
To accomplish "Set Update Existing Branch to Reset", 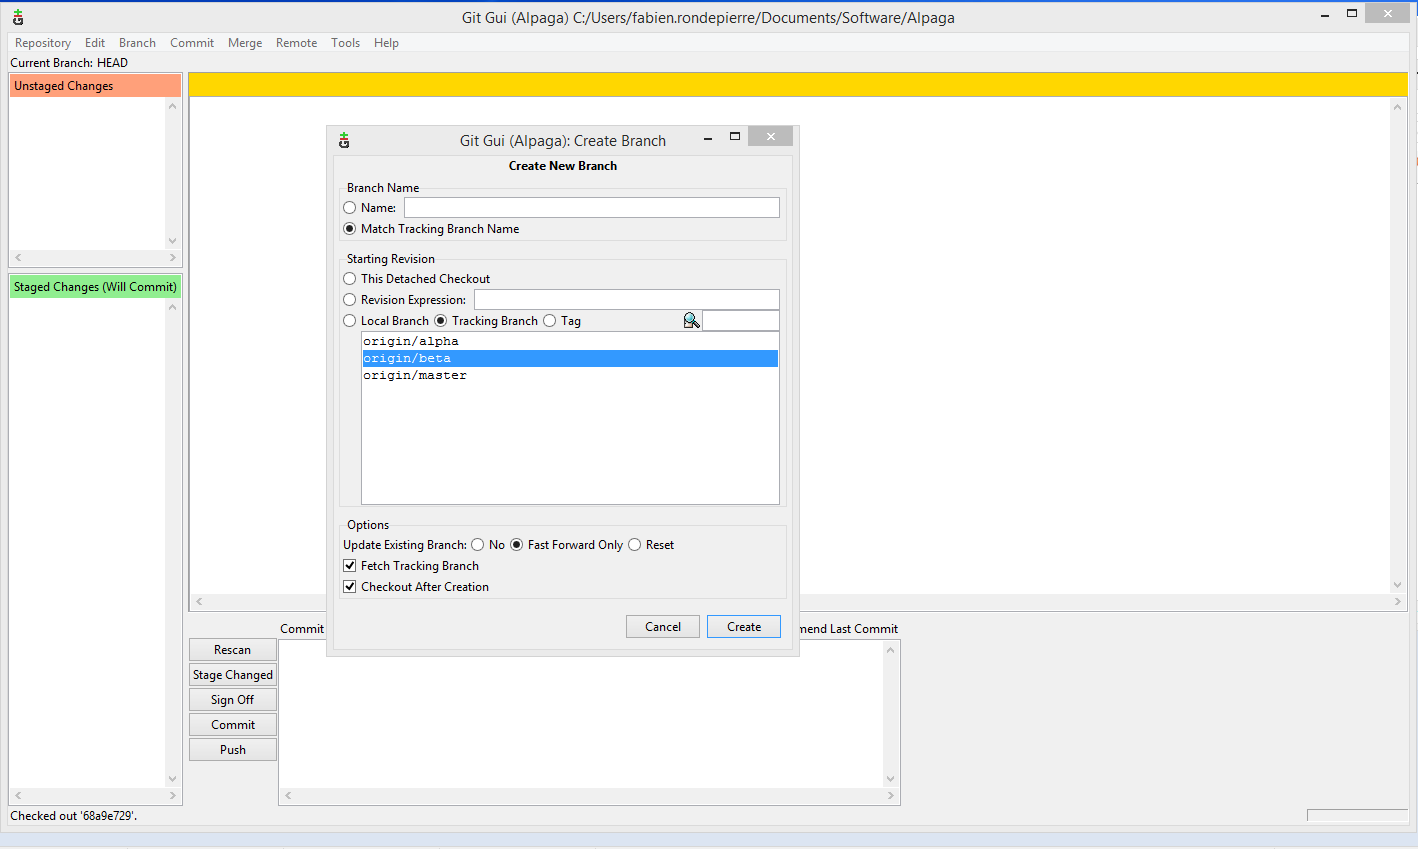I will click(635, 545).
